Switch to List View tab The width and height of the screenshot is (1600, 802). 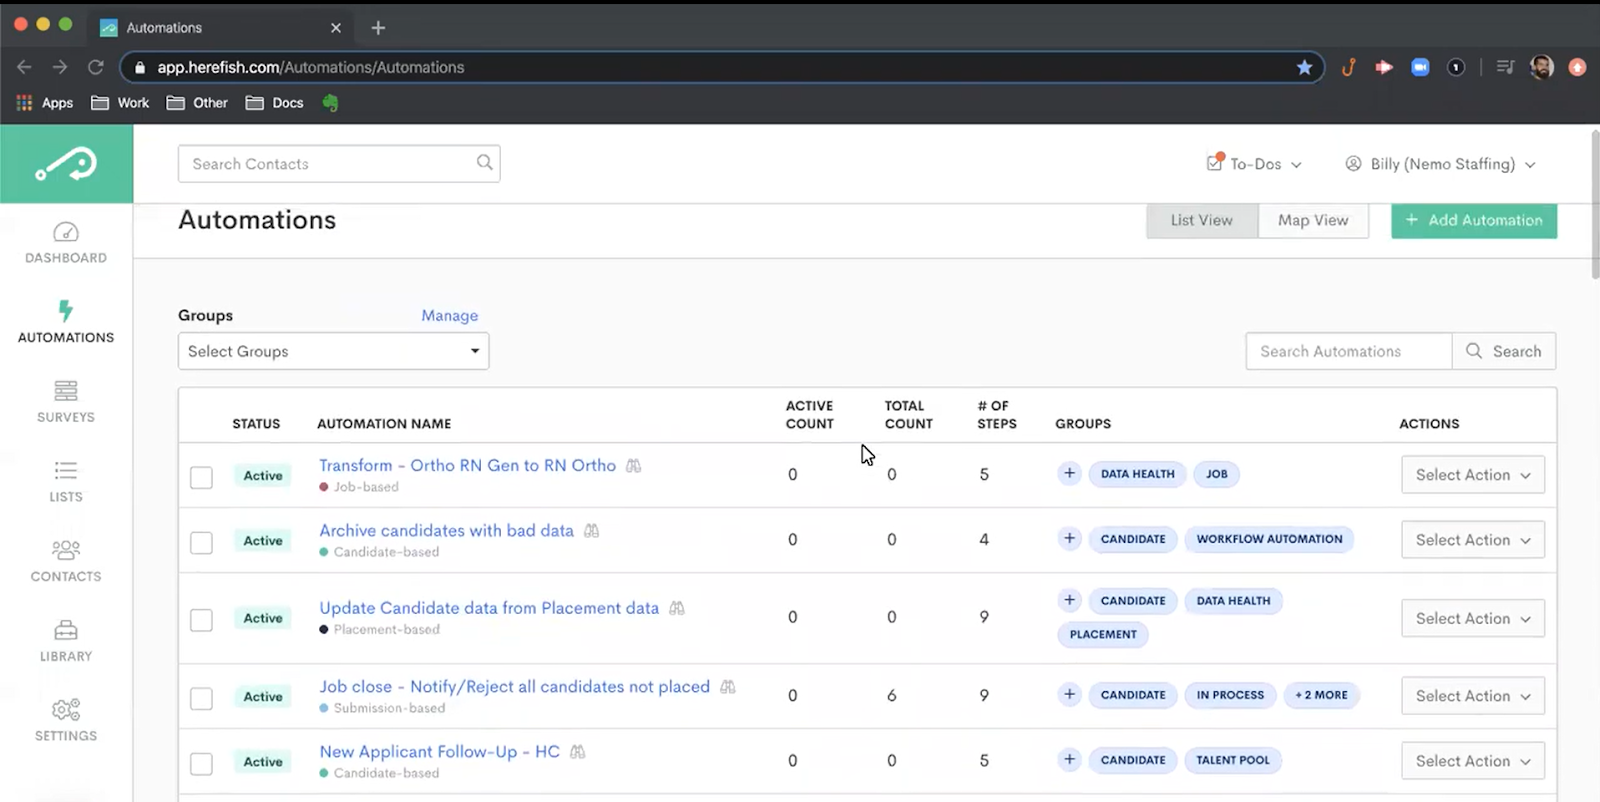tap(1201, 220)
